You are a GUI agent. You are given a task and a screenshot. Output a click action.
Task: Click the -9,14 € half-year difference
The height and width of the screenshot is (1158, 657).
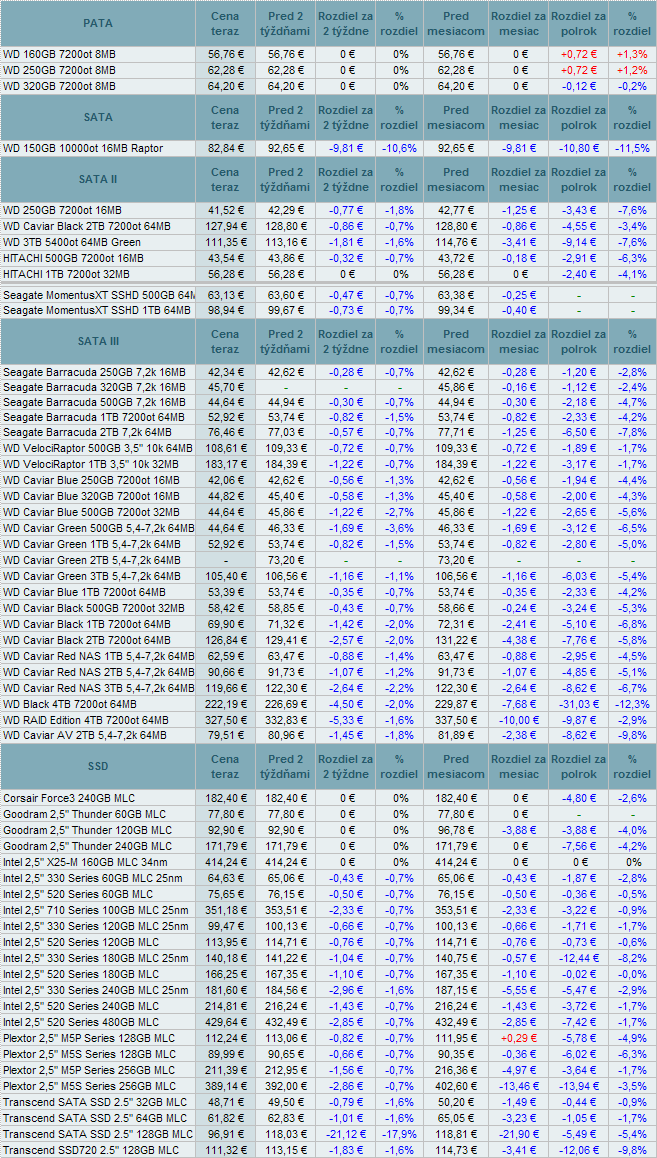(579, 241)
